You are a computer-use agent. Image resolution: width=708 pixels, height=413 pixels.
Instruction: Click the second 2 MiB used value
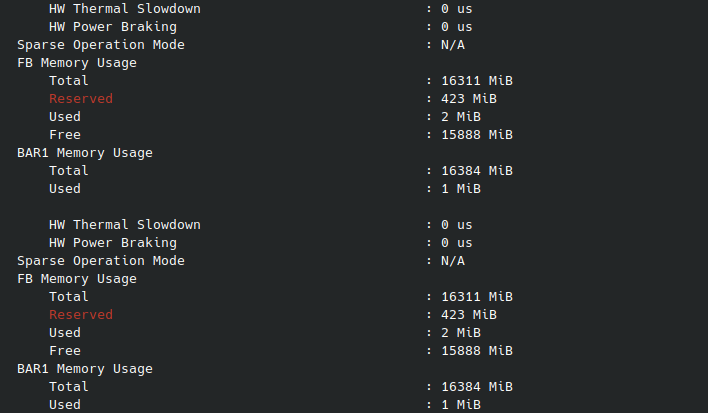pos(461,333)
